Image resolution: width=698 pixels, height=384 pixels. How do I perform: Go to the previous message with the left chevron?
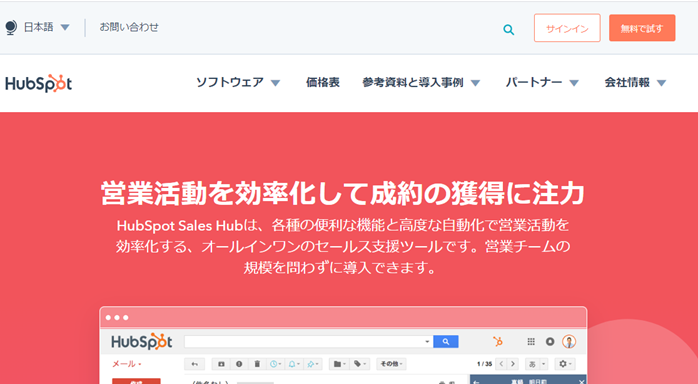(x=502, y=364)
